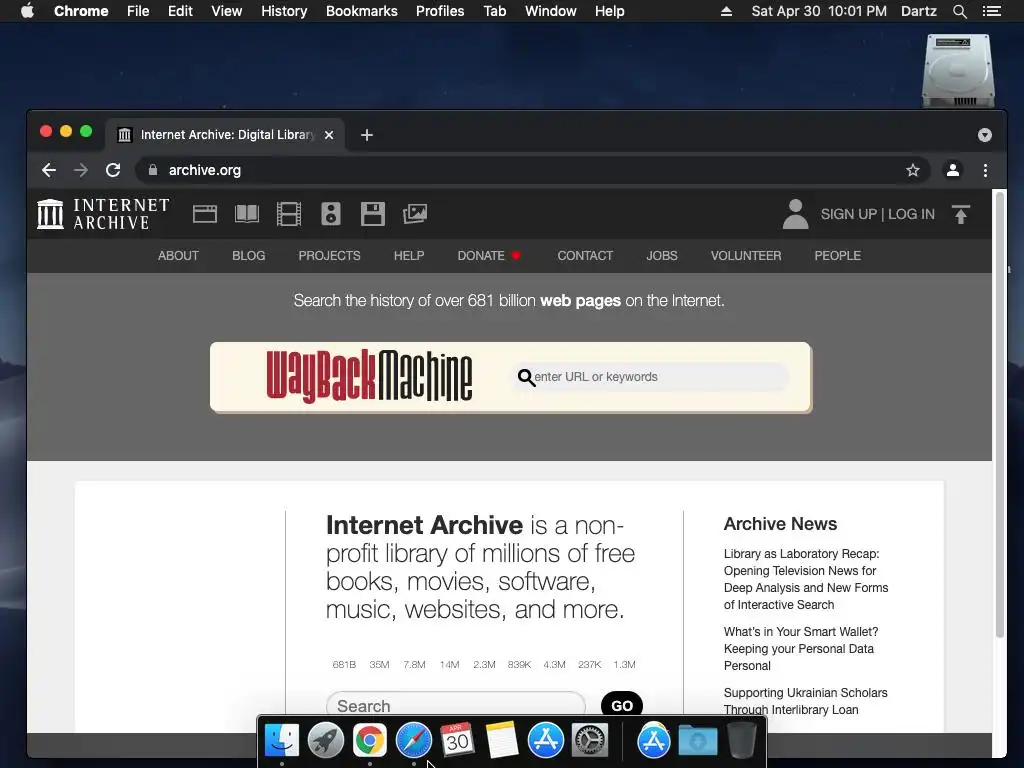
Task: Open Calendar from the Dock
Action: pos(457,741)
